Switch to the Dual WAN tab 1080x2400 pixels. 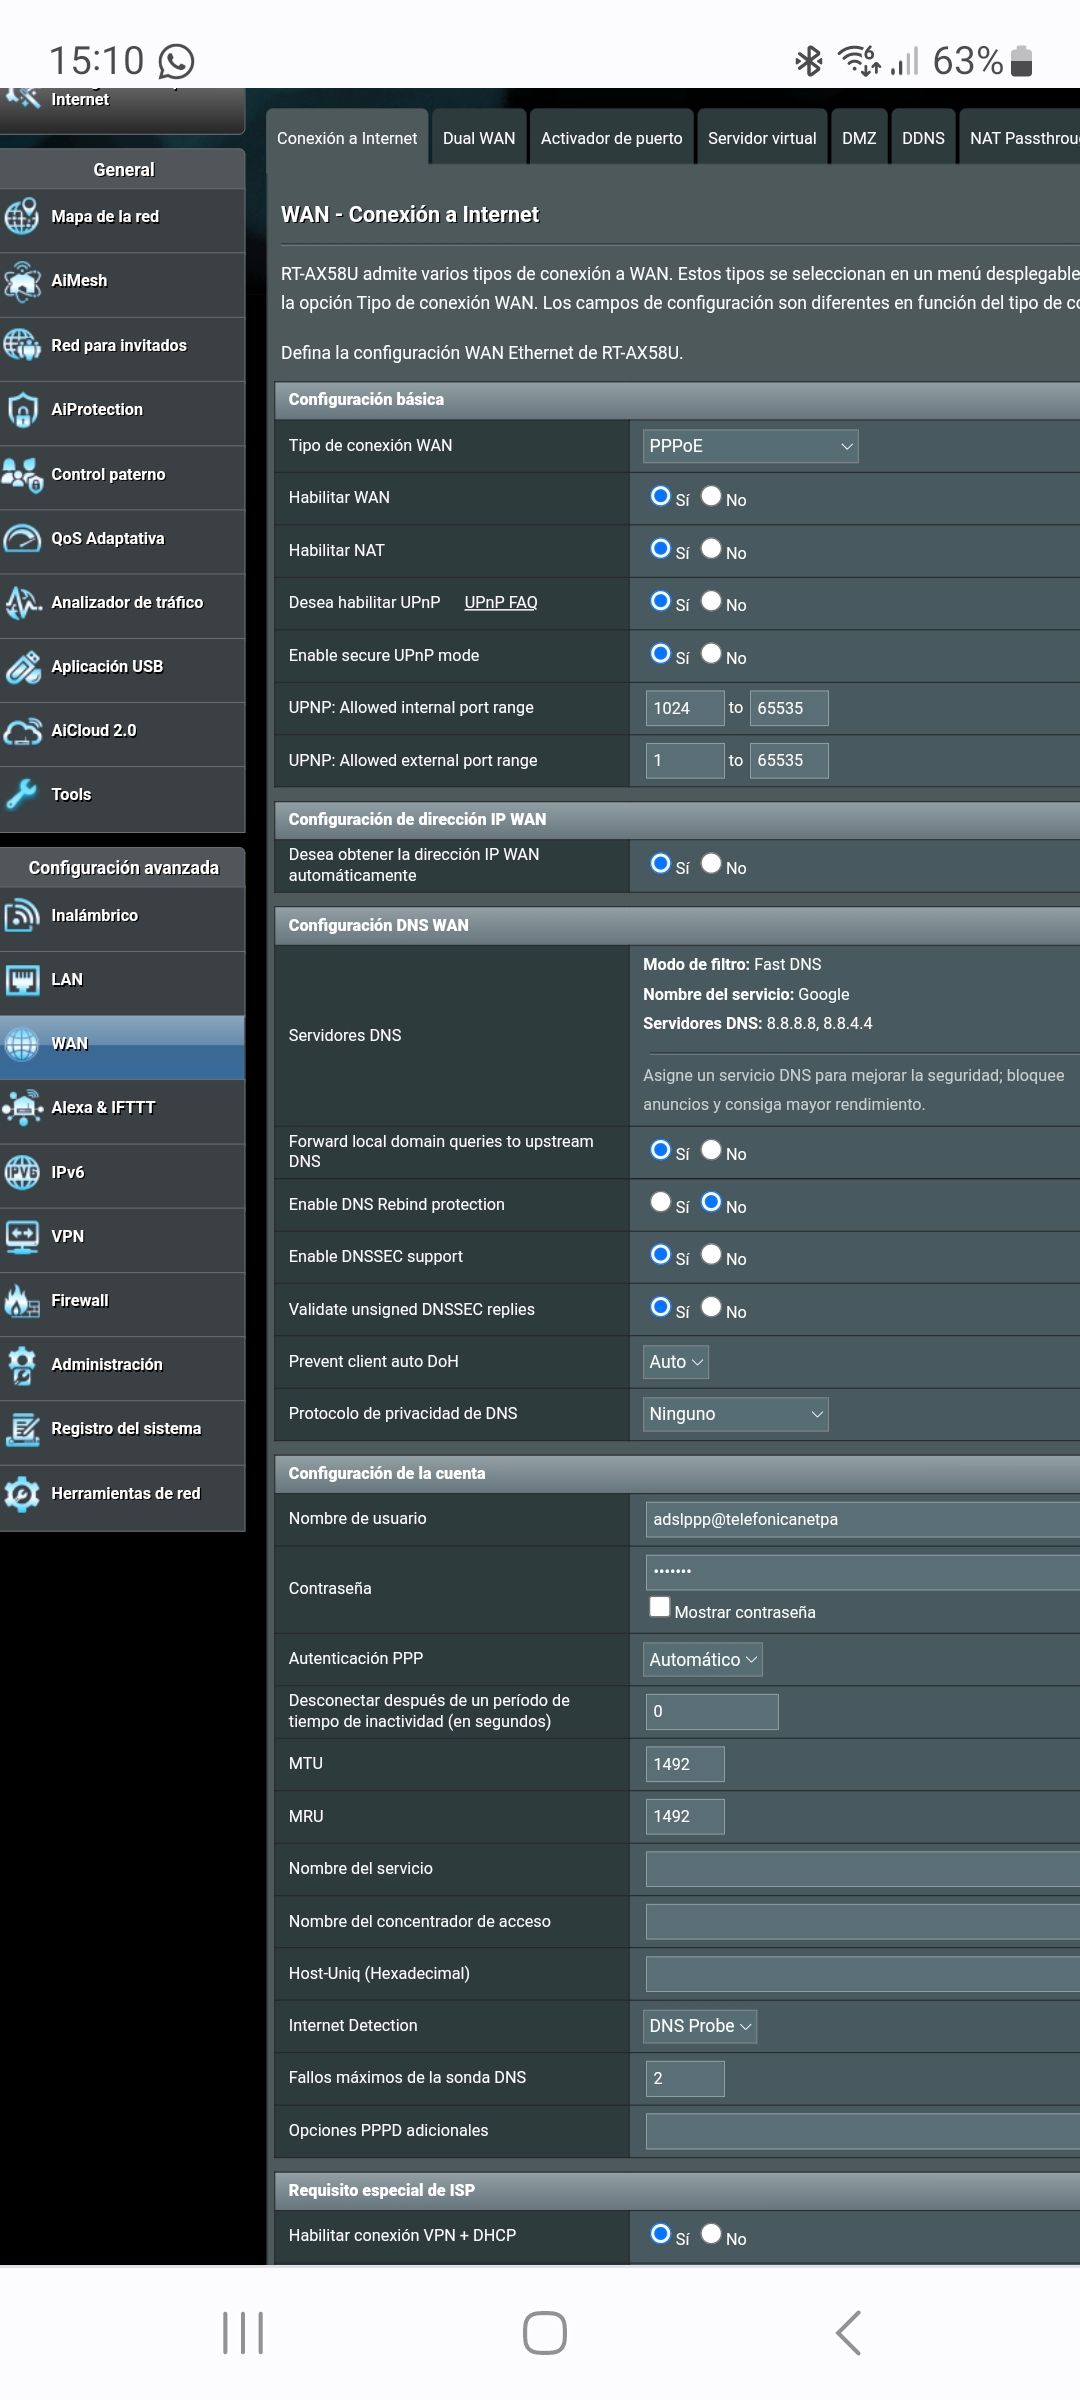(479, 138)
